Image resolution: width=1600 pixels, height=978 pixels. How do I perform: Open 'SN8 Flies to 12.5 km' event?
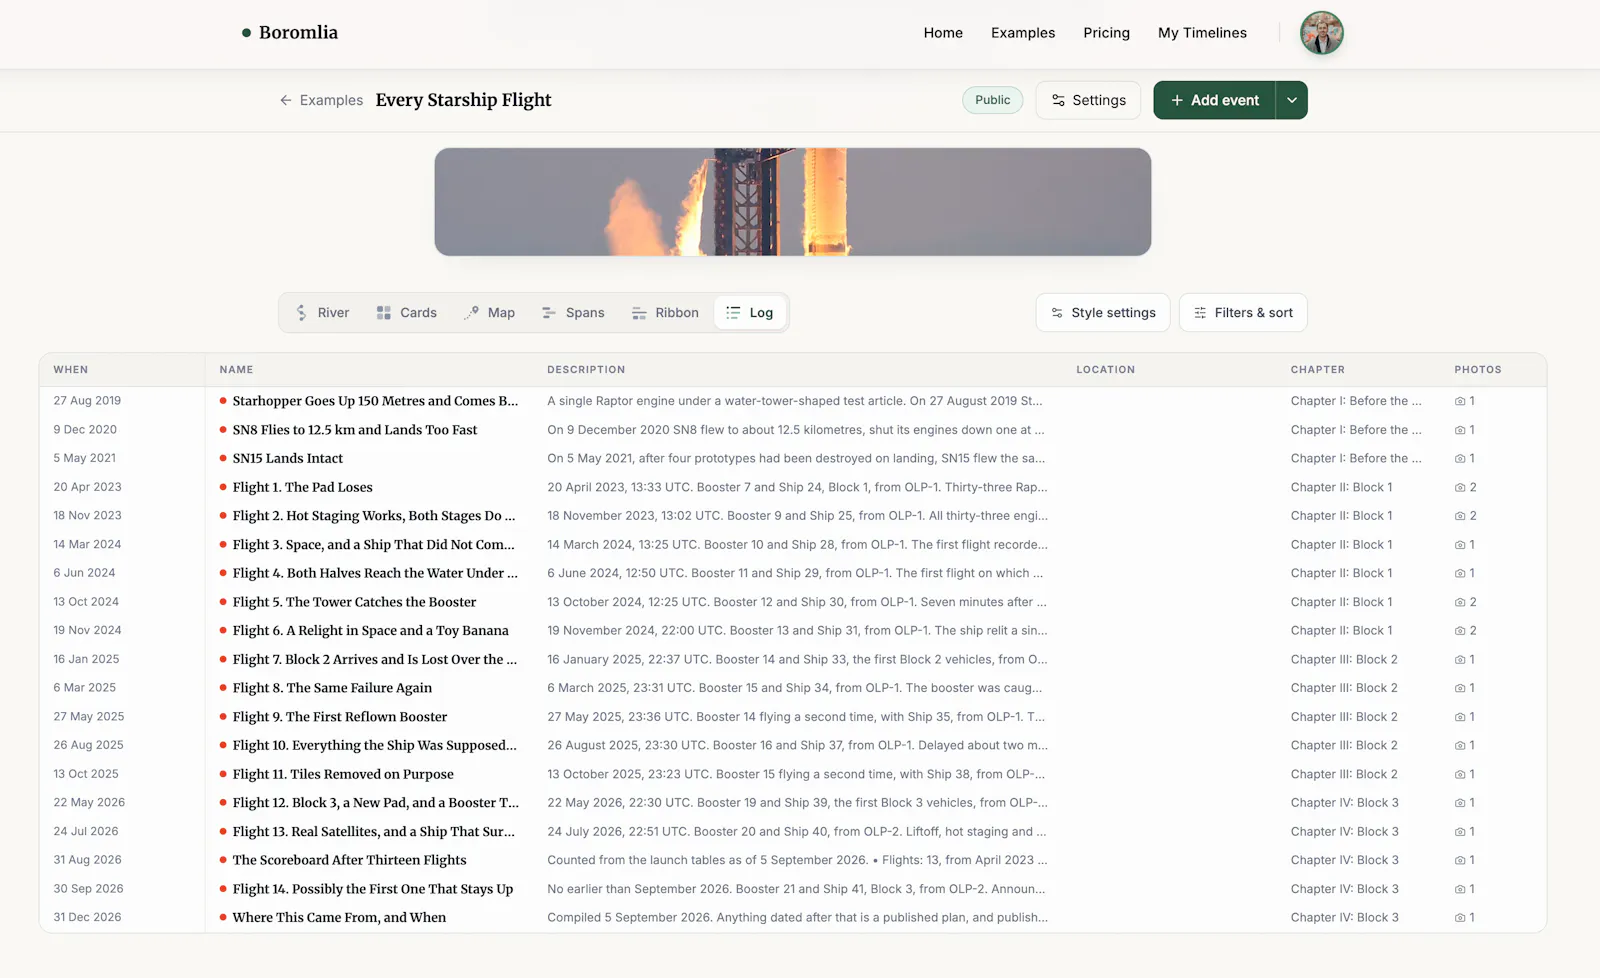pos(355,430)
